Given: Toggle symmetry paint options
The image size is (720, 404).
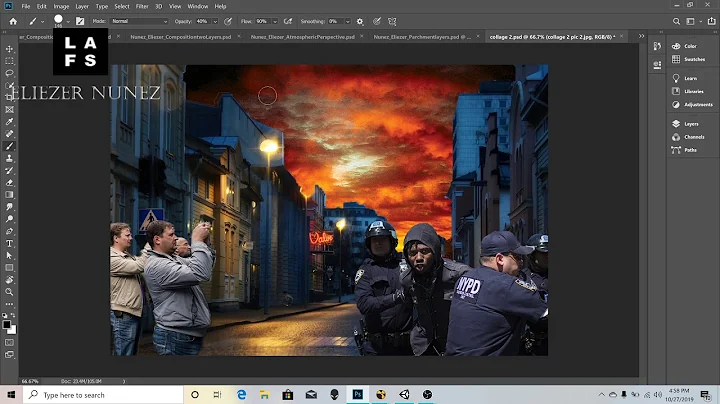Looking at the screenshot, I should (x=392, y=21).
